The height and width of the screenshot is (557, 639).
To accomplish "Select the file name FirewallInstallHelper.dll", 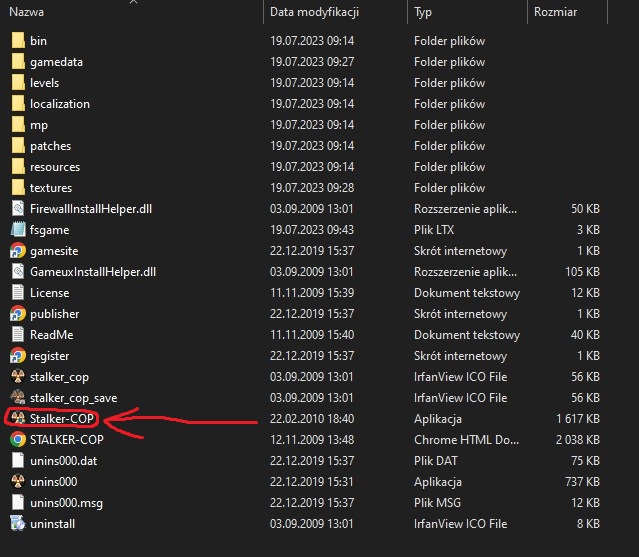I will coord(91,209).
